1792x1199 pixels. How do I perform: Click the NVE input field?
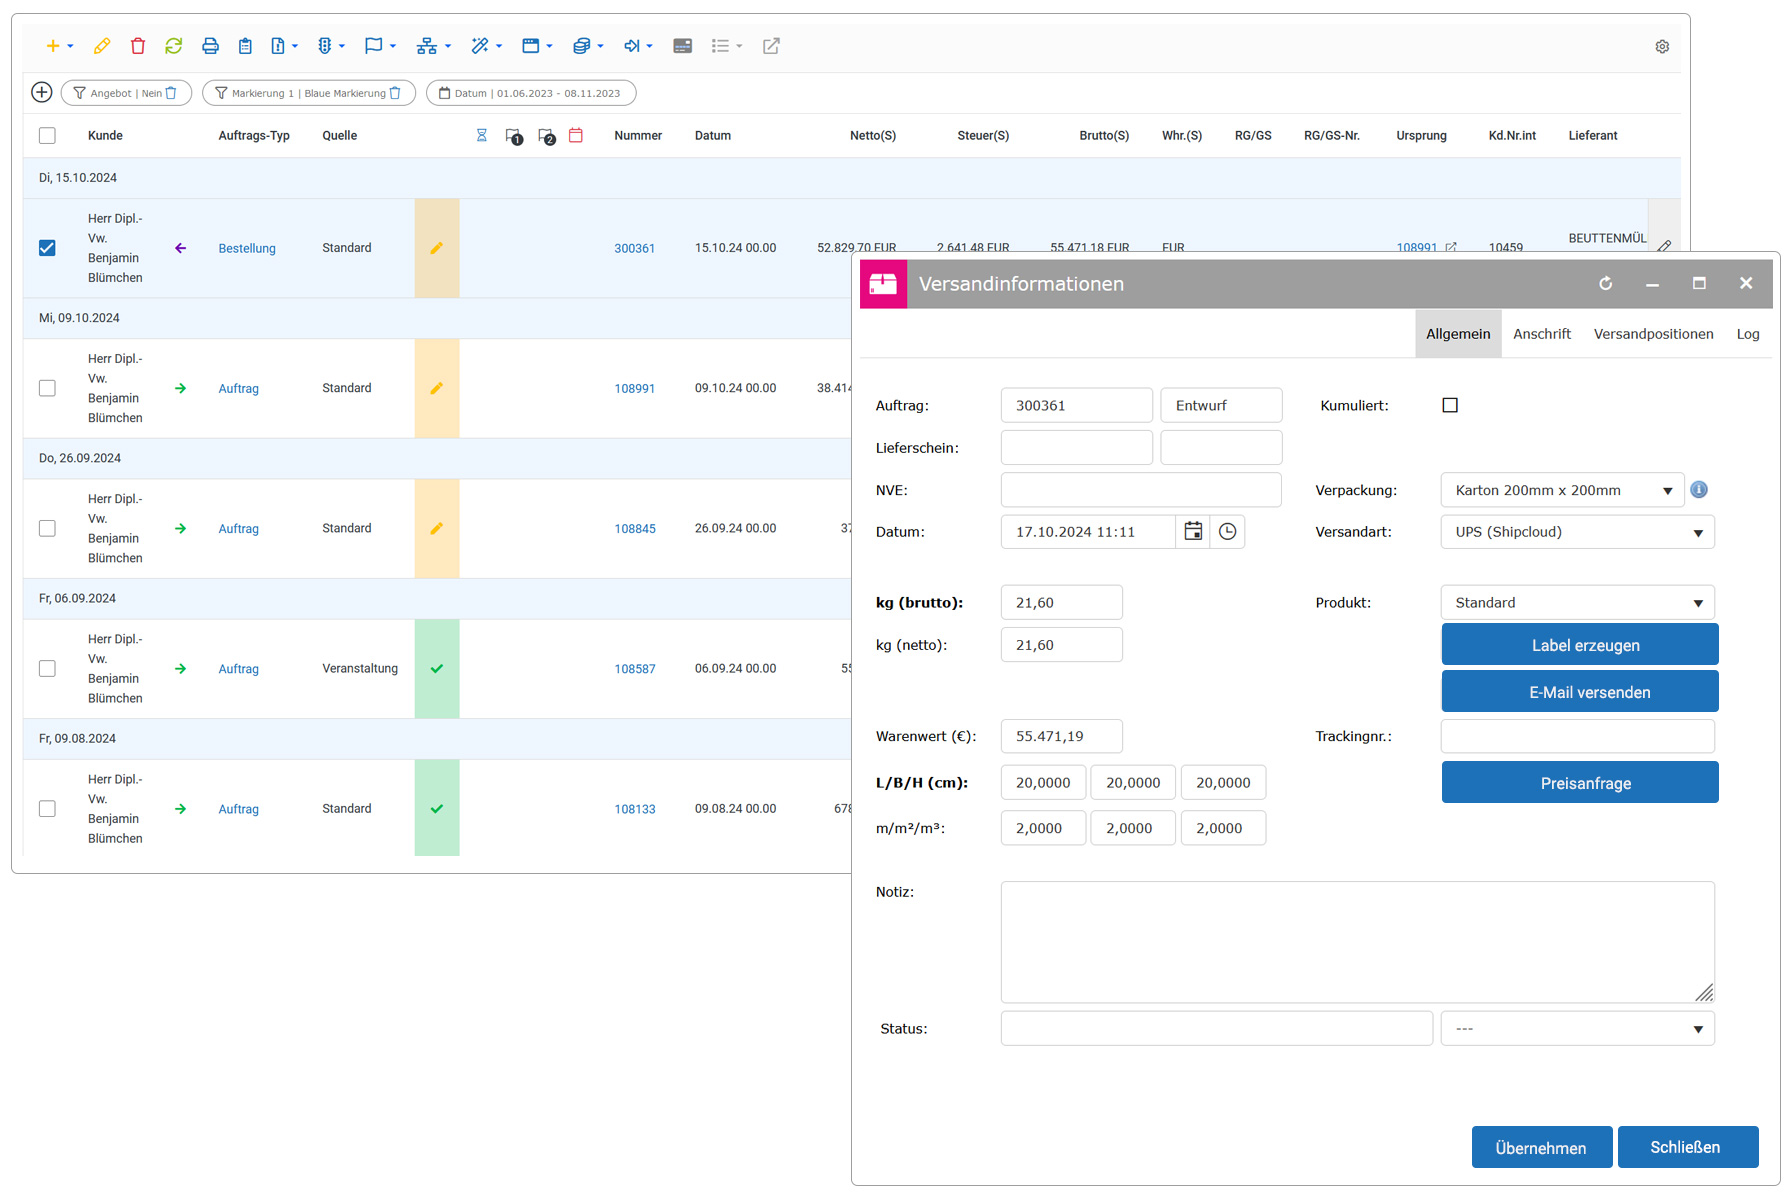pyautogui.click(x=1141, y=490)
